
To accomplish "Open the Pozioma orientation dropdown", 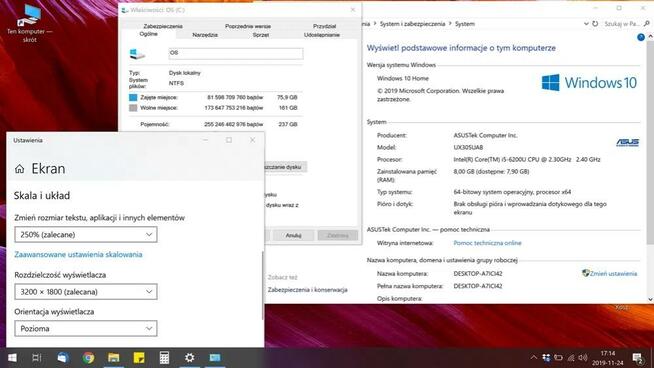I will point(86,328).
